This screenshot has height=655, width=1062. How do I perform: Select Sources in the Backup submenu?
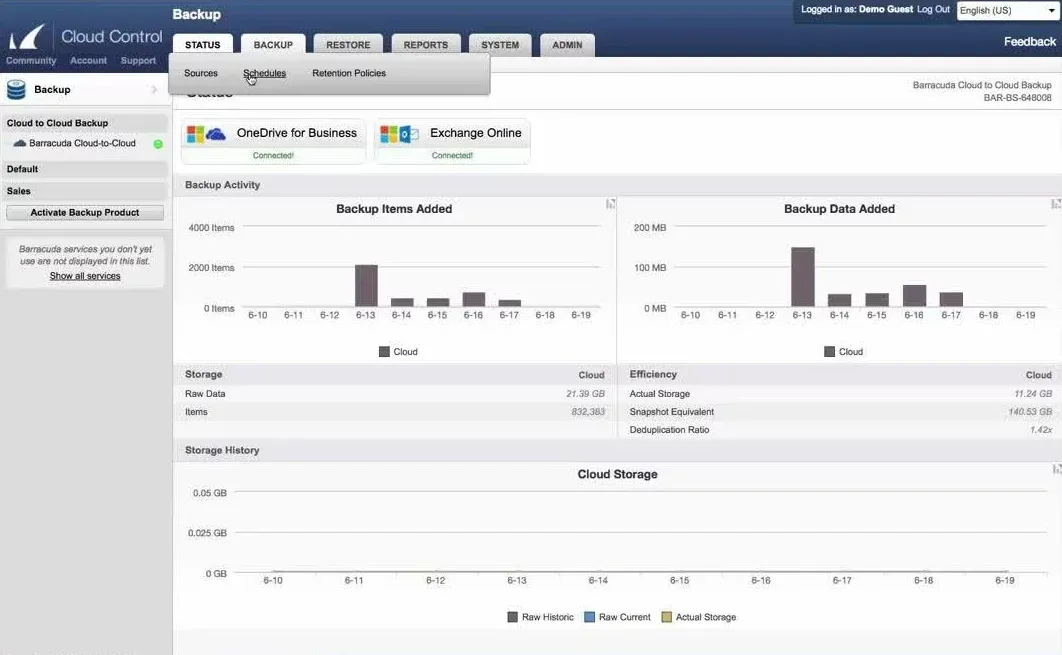[200, 73]
